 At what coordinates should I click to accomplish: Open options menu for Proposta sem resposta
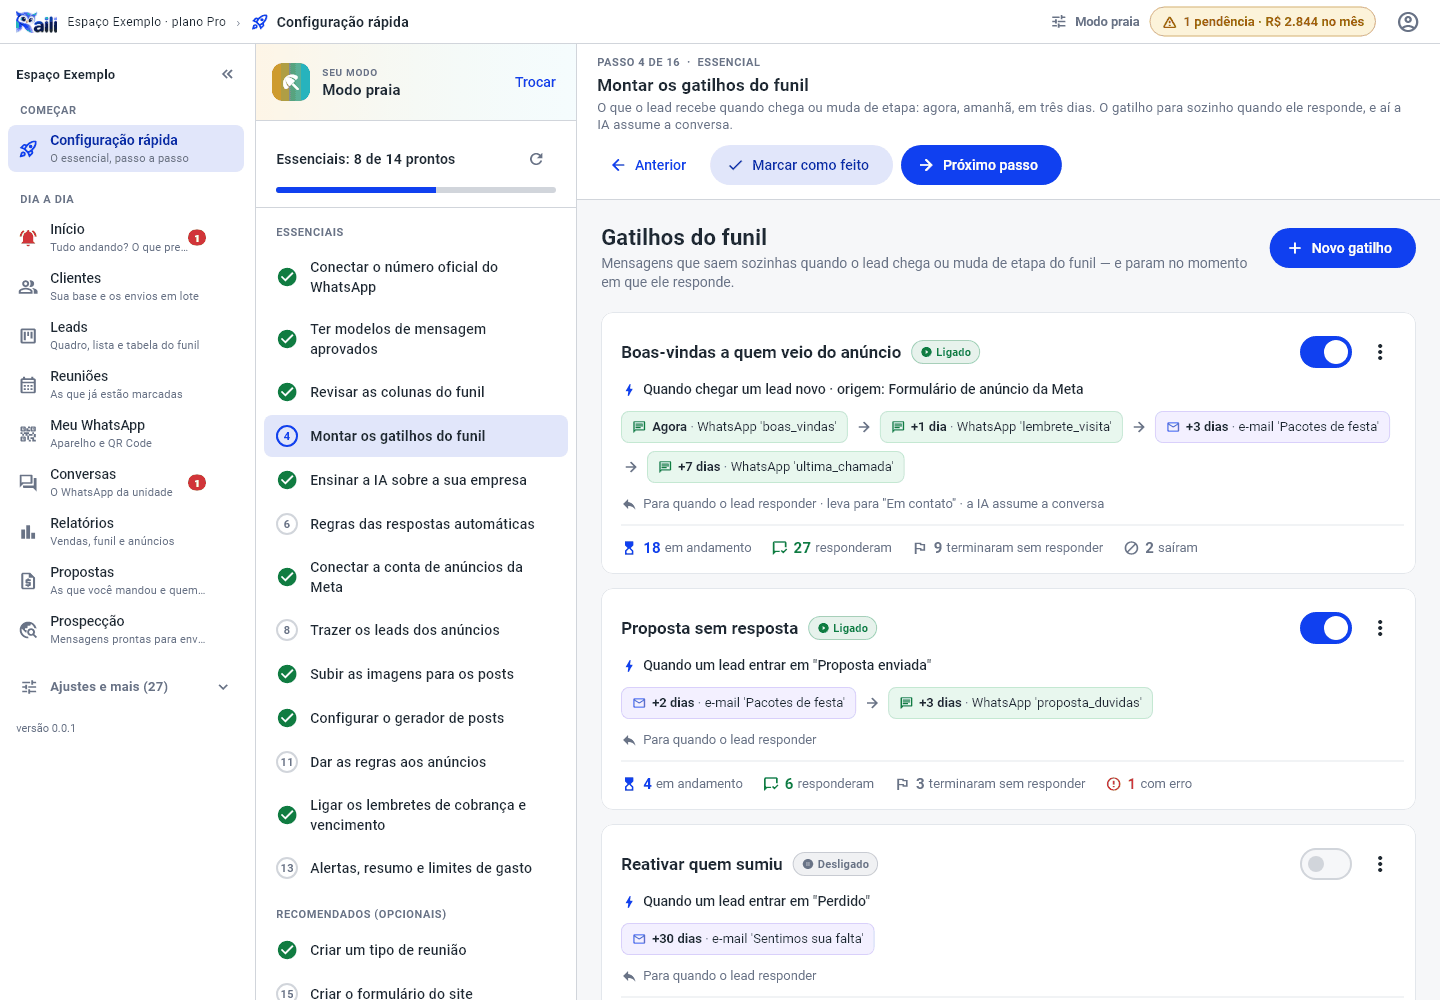(x=1380, y=628)
